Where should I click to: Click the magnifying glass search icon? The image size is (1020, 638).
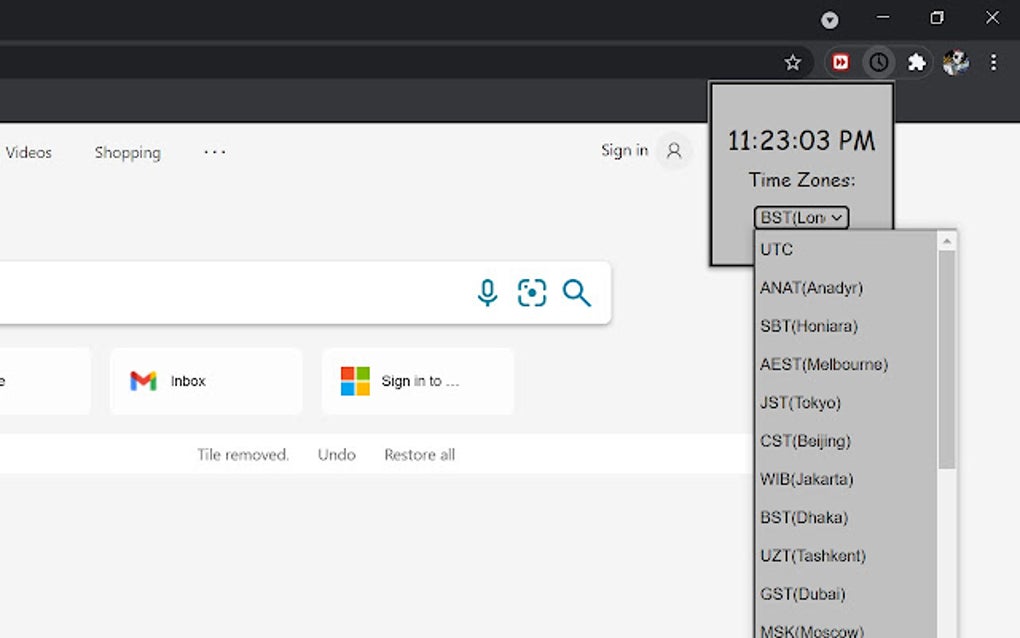(x=577, y=293)
